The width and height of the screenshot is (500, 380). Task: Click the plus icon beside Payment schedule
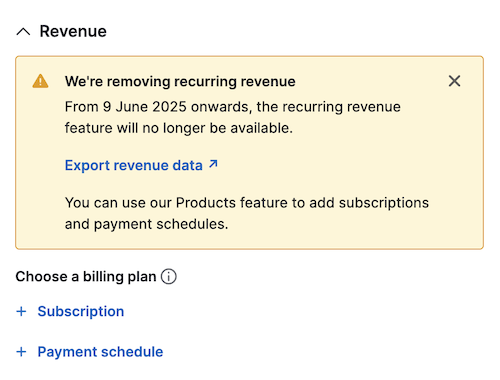21,352
